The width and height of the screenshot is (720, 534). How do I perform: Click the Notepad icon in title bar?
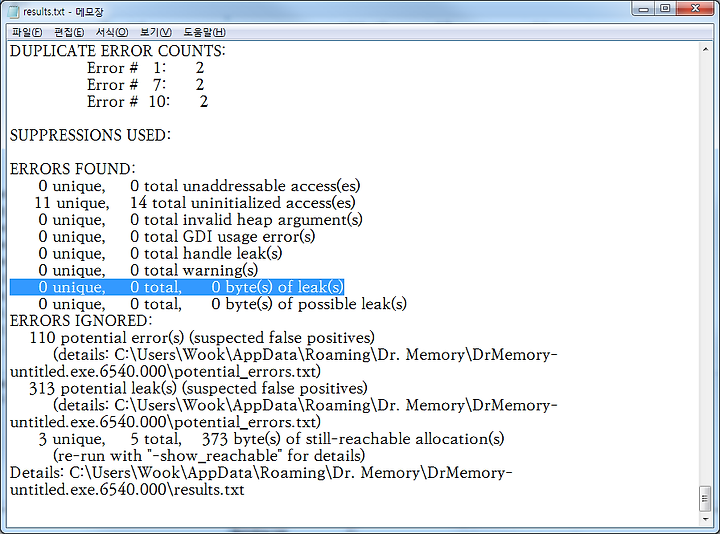[14, 12]
